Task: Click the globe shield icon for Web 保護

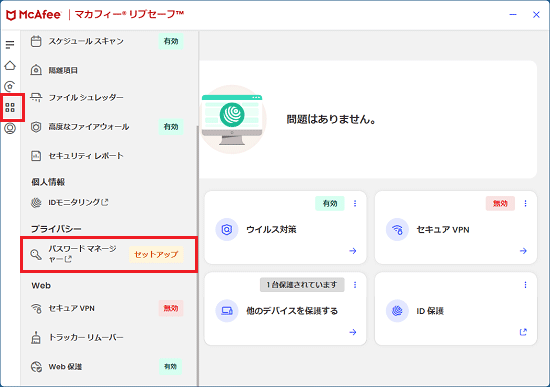Action: tap(36, 367)
